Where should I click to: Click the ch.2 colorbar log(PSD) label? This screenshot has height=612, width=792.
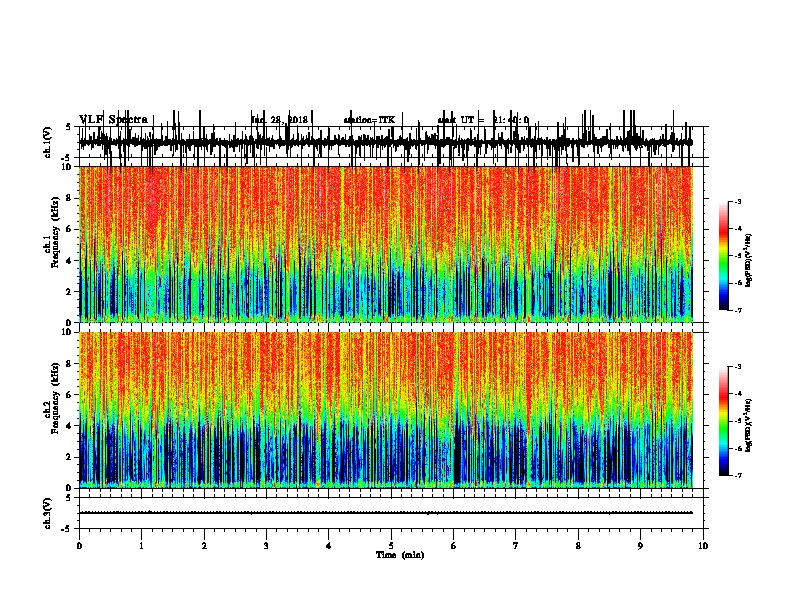pyautogui.click(x=749, y=426)
